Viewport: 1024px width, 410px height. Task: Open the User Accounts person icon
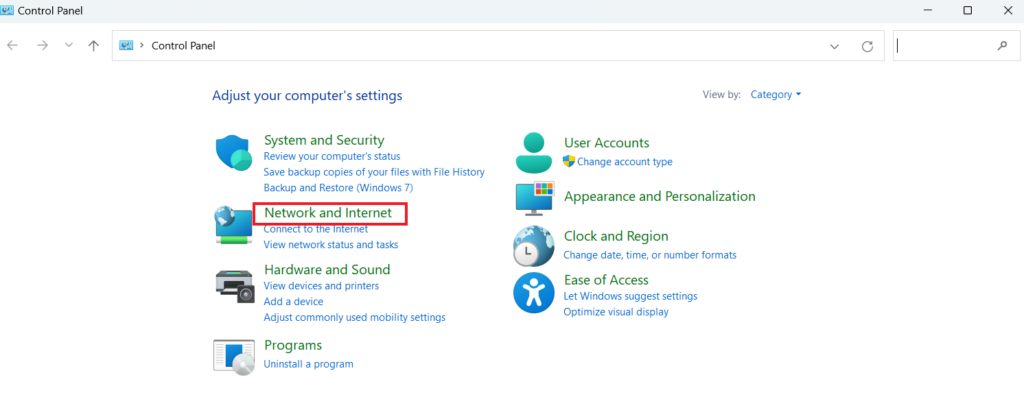(534, 153)
